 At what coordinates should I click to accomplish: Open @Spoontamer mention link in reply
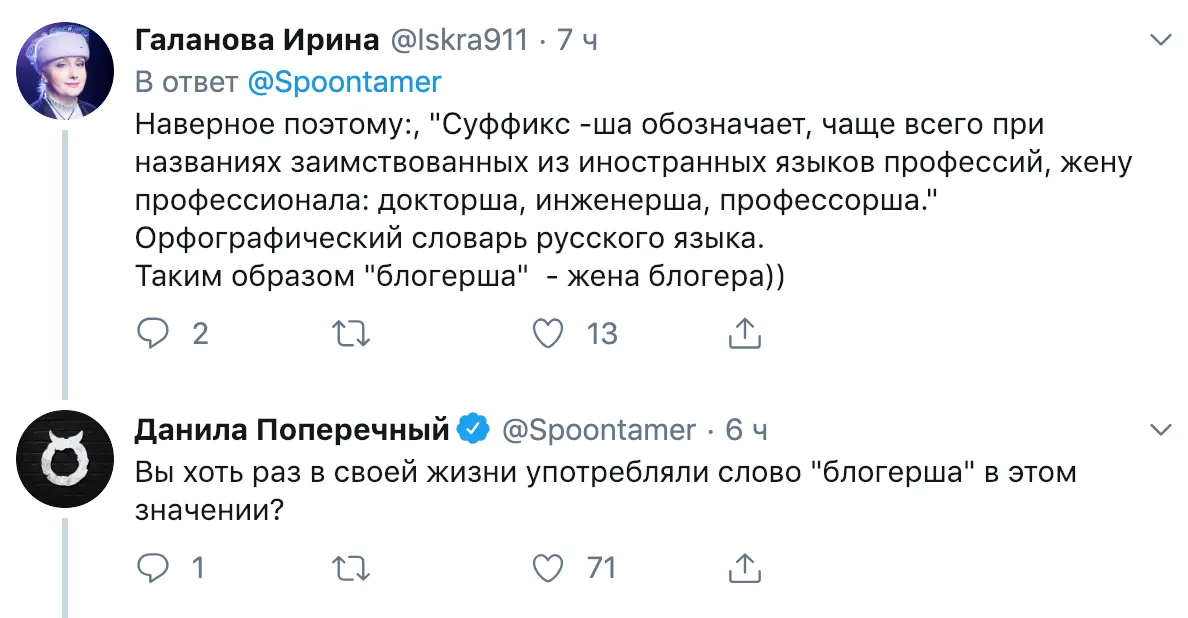(344, 82)
